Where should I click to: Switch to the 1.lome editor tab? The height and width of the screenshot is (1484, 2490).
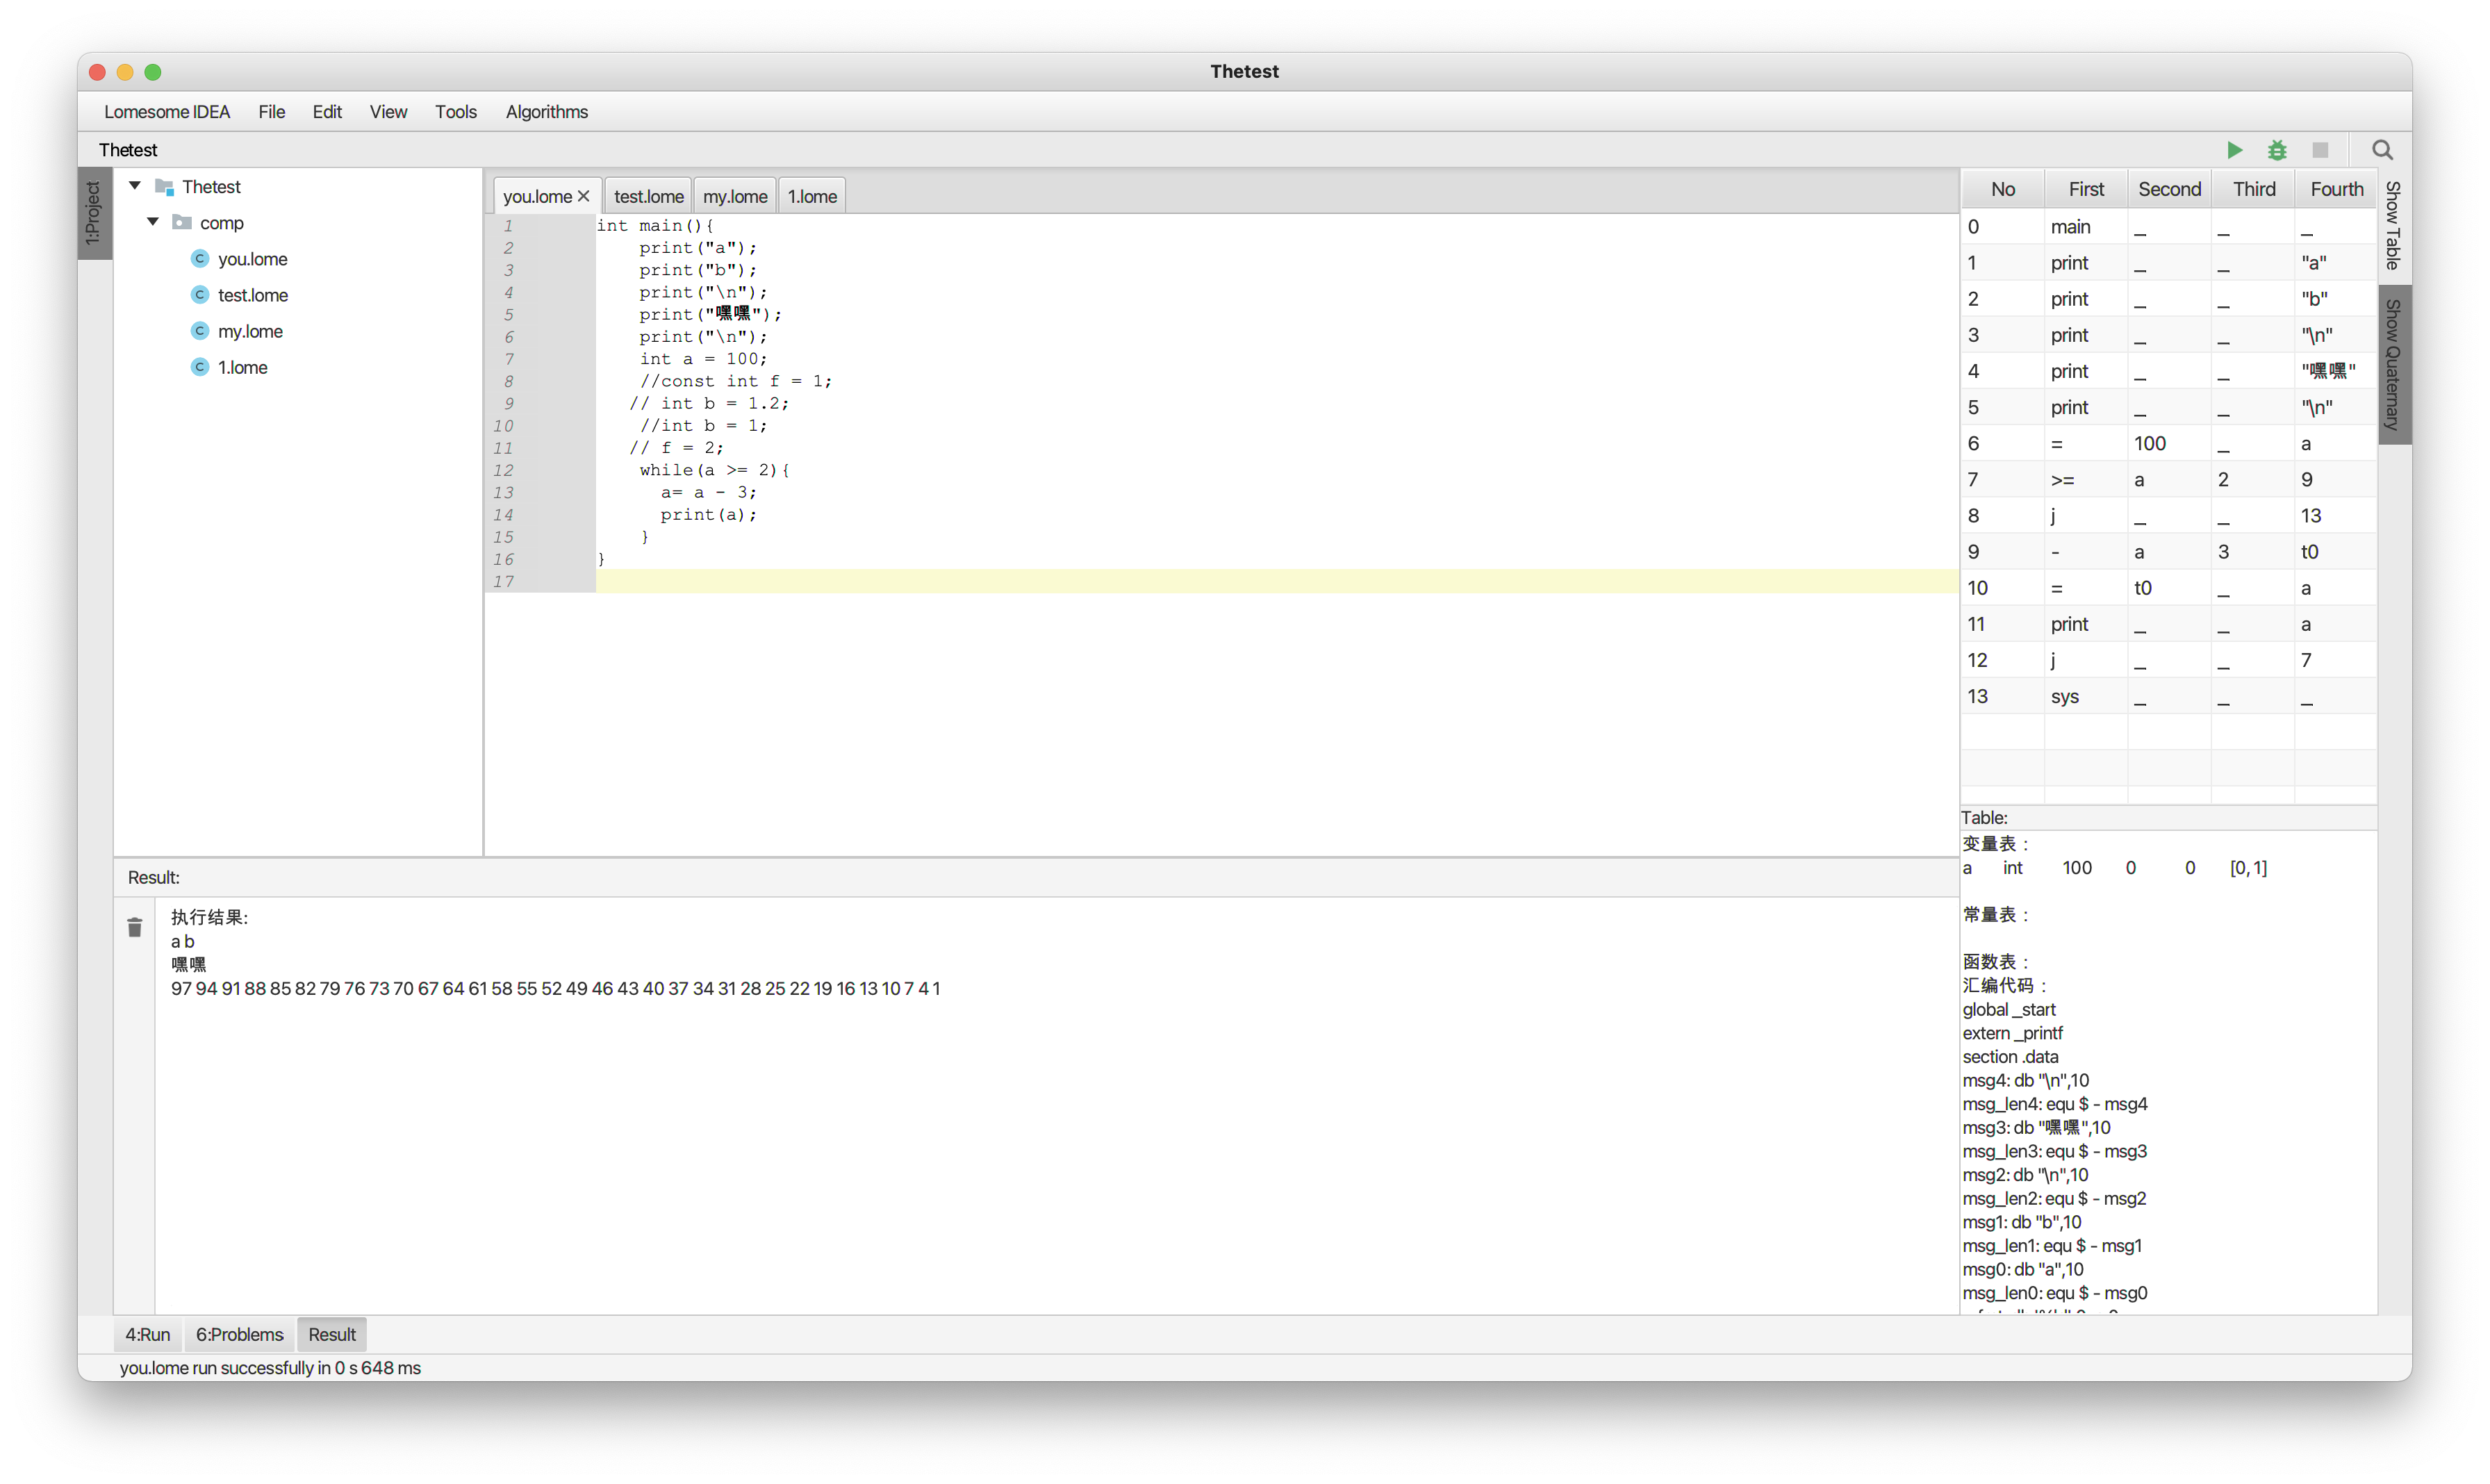tap(812, 196)
